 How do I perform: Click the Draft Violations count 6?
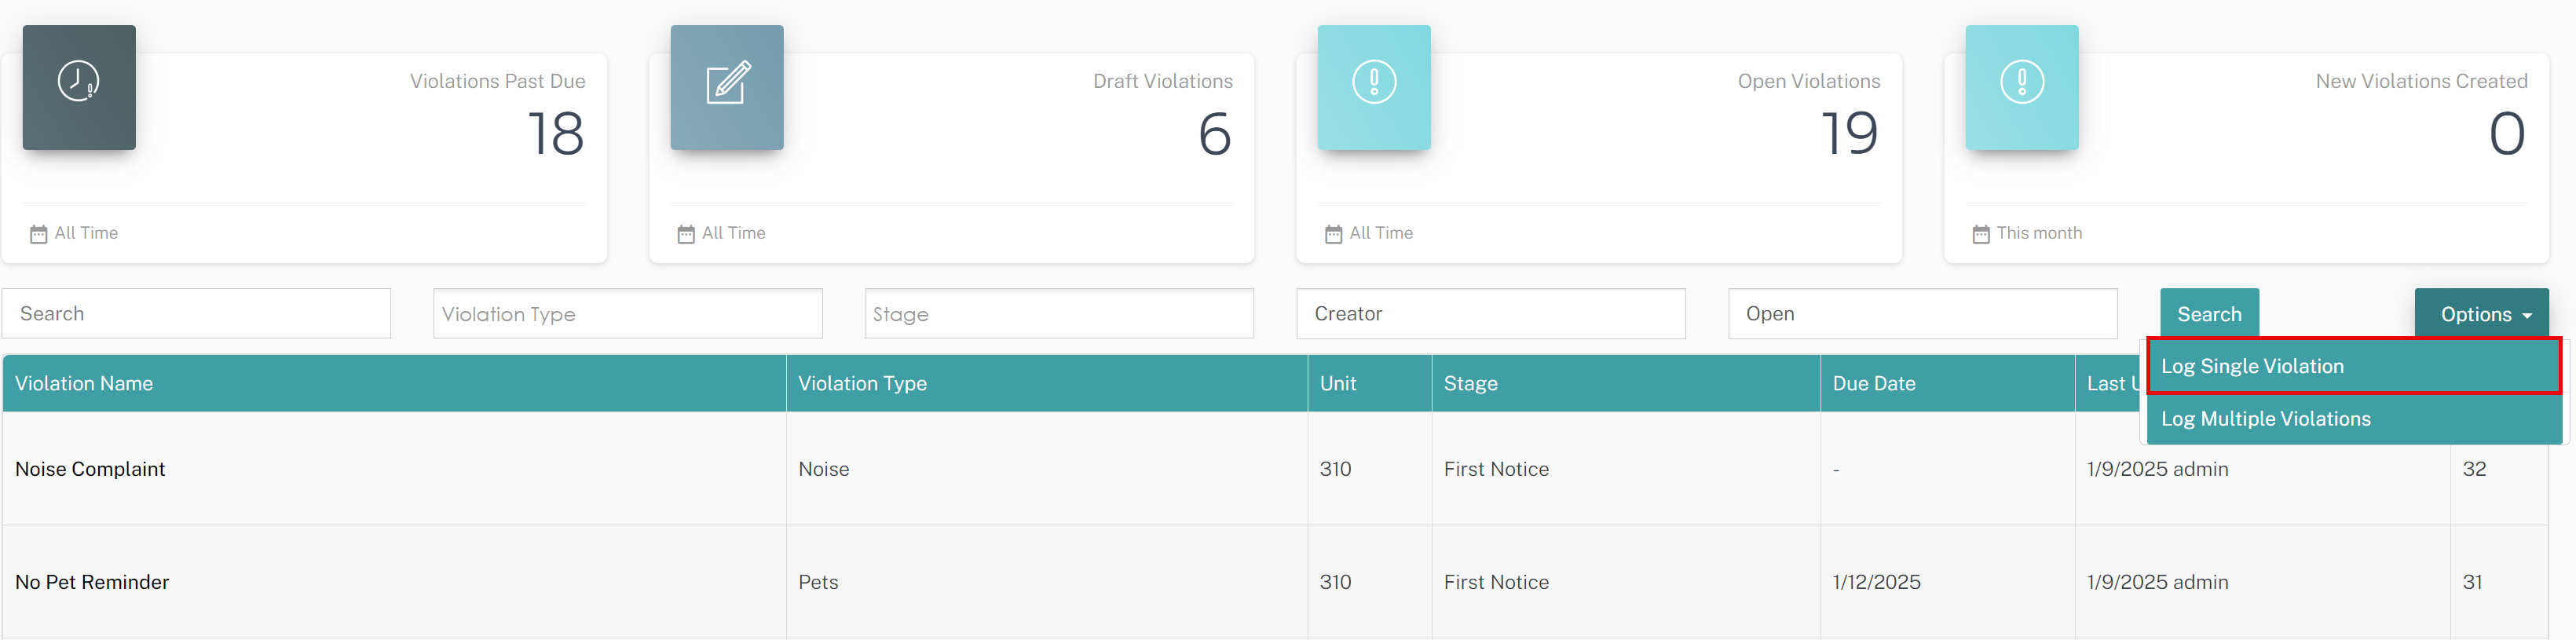pyautogui.click(x=1214, y=134)
